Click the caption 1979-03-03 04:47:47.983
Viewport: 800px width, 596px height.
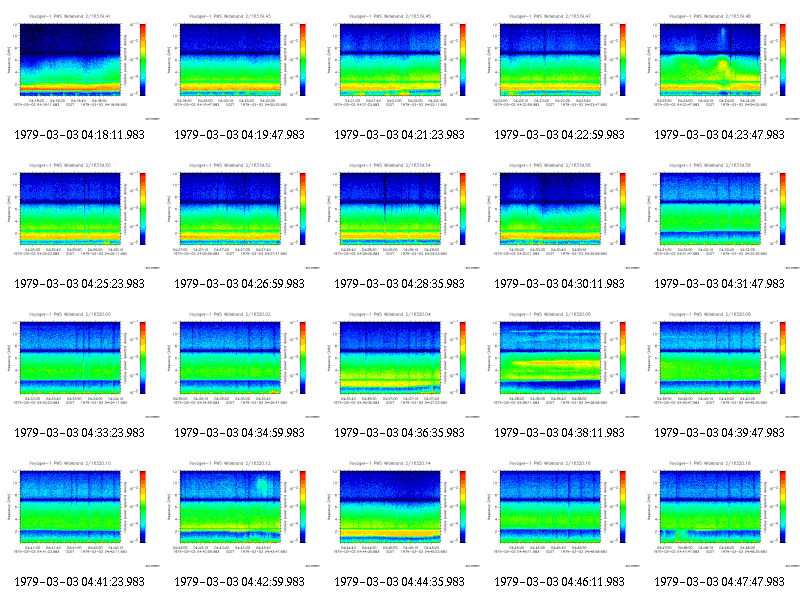(719, 582)
